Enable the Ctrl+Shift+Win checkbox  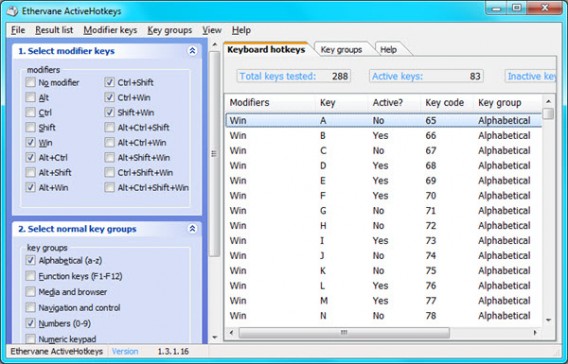click(109, 172)
